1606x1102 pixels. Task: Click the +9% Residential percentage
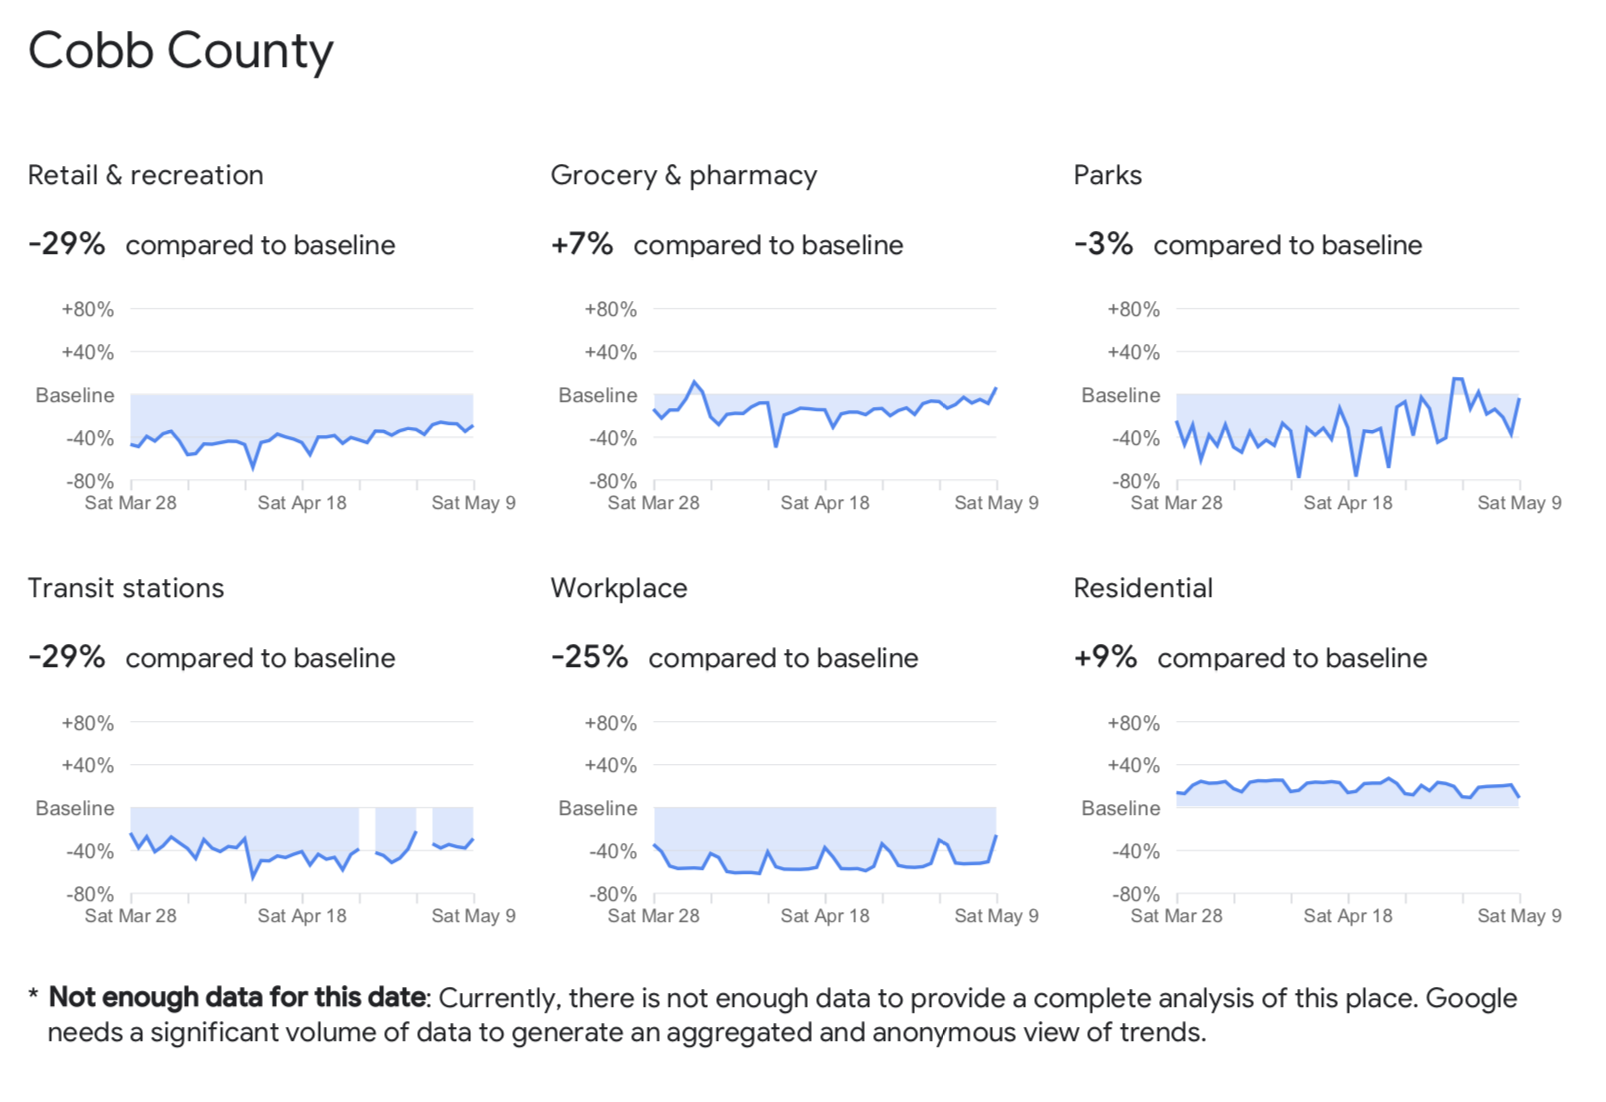coord(1105,657)
